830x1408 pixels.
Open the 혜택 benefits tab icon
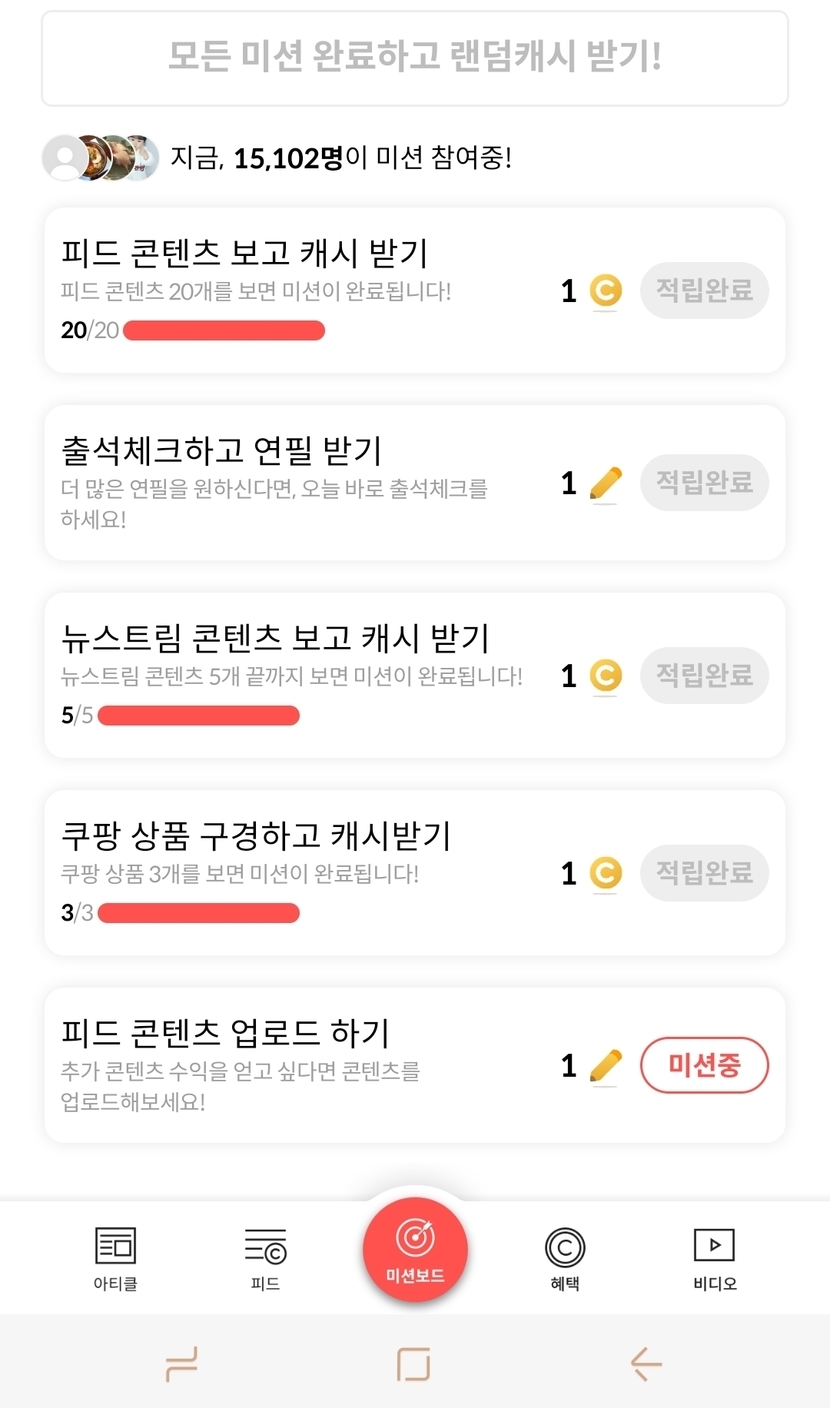(565, 1247)
